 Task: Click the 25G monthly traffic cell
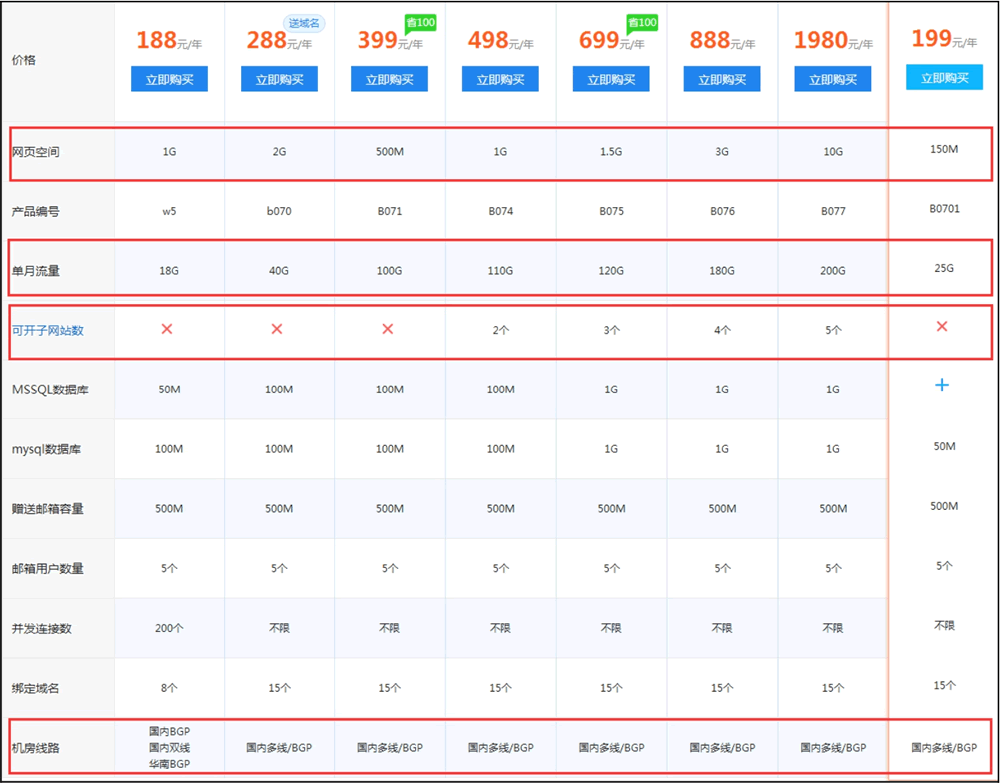point(944,268)
